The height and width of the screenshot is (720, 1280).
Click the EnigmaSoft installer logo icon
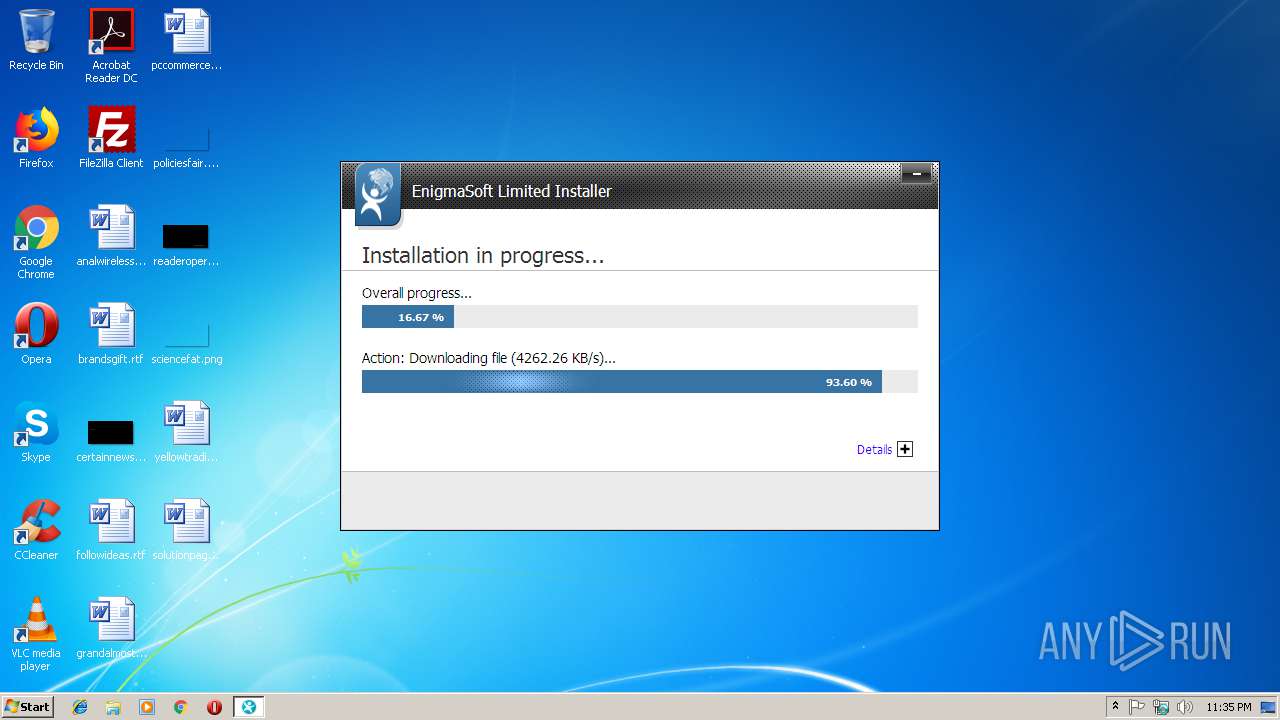click(x=377, y=194)
